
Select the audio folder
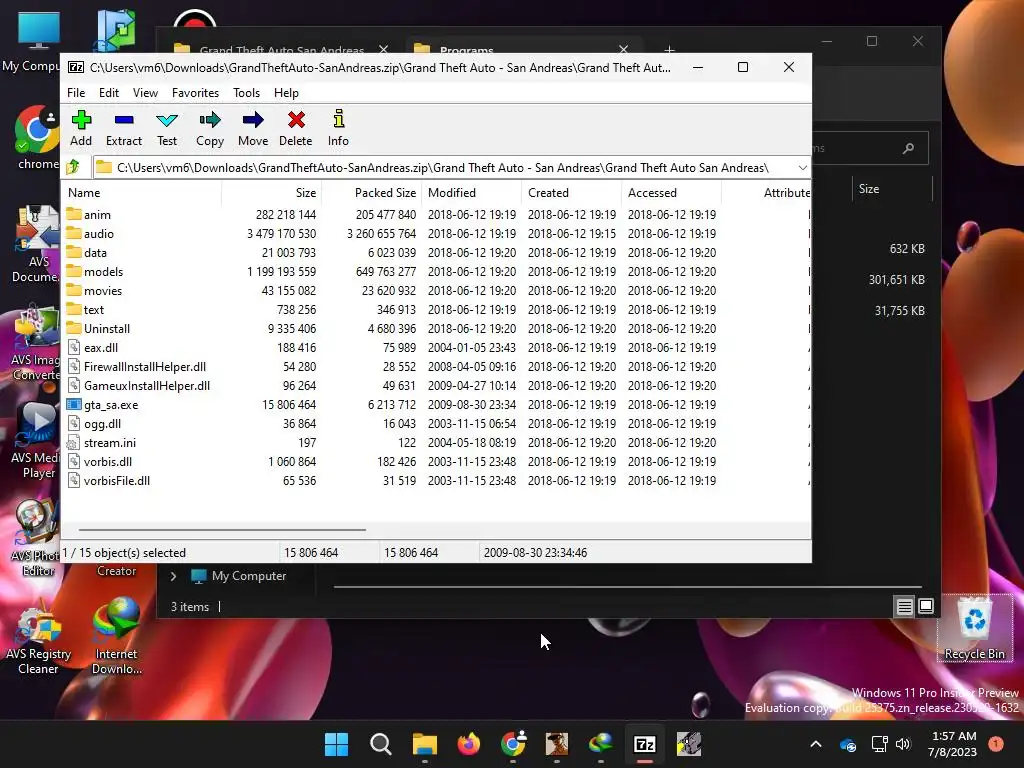click(x=99, y=233)
